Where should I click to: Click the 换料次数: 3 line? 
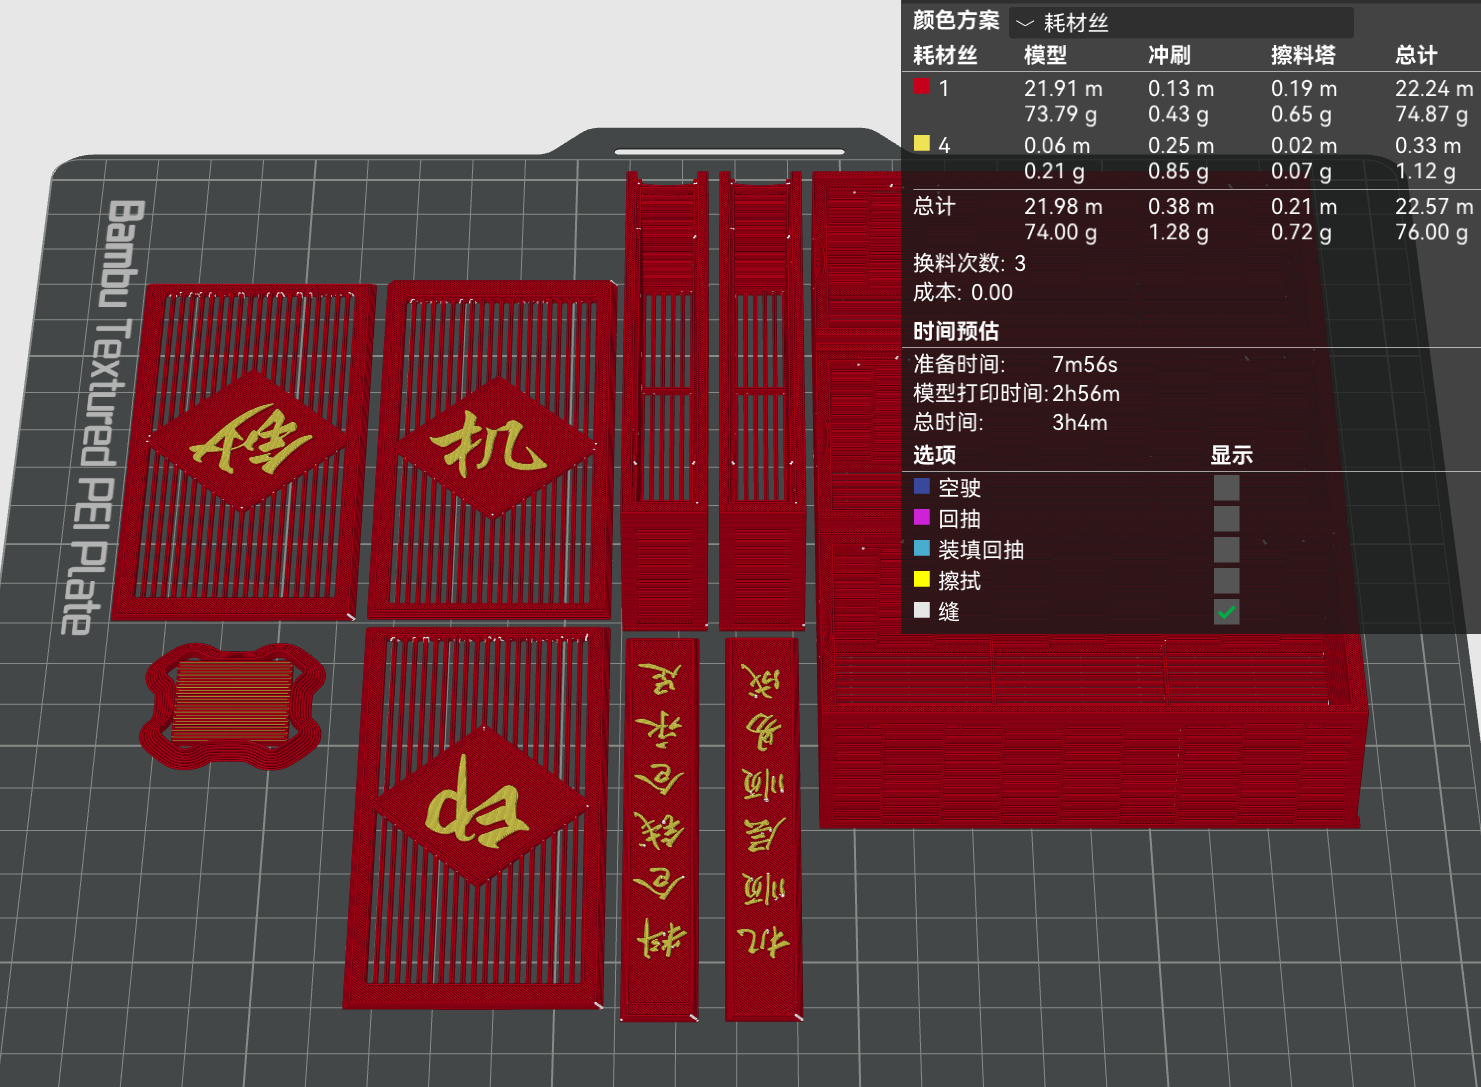click(x=969, y=263)
